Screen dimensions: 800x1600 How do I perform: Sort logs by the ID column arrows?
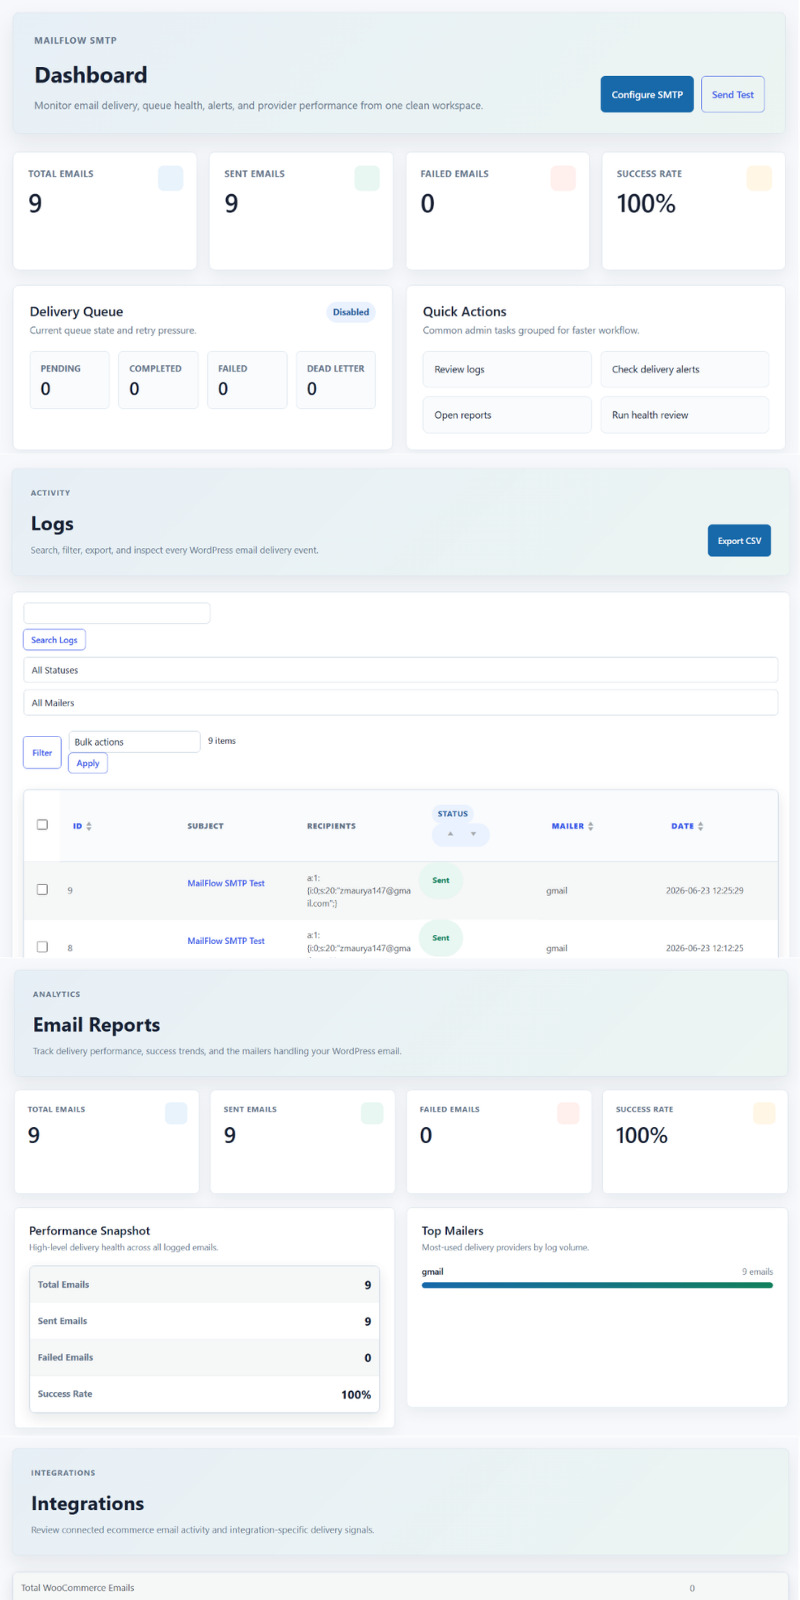[89, 826]
